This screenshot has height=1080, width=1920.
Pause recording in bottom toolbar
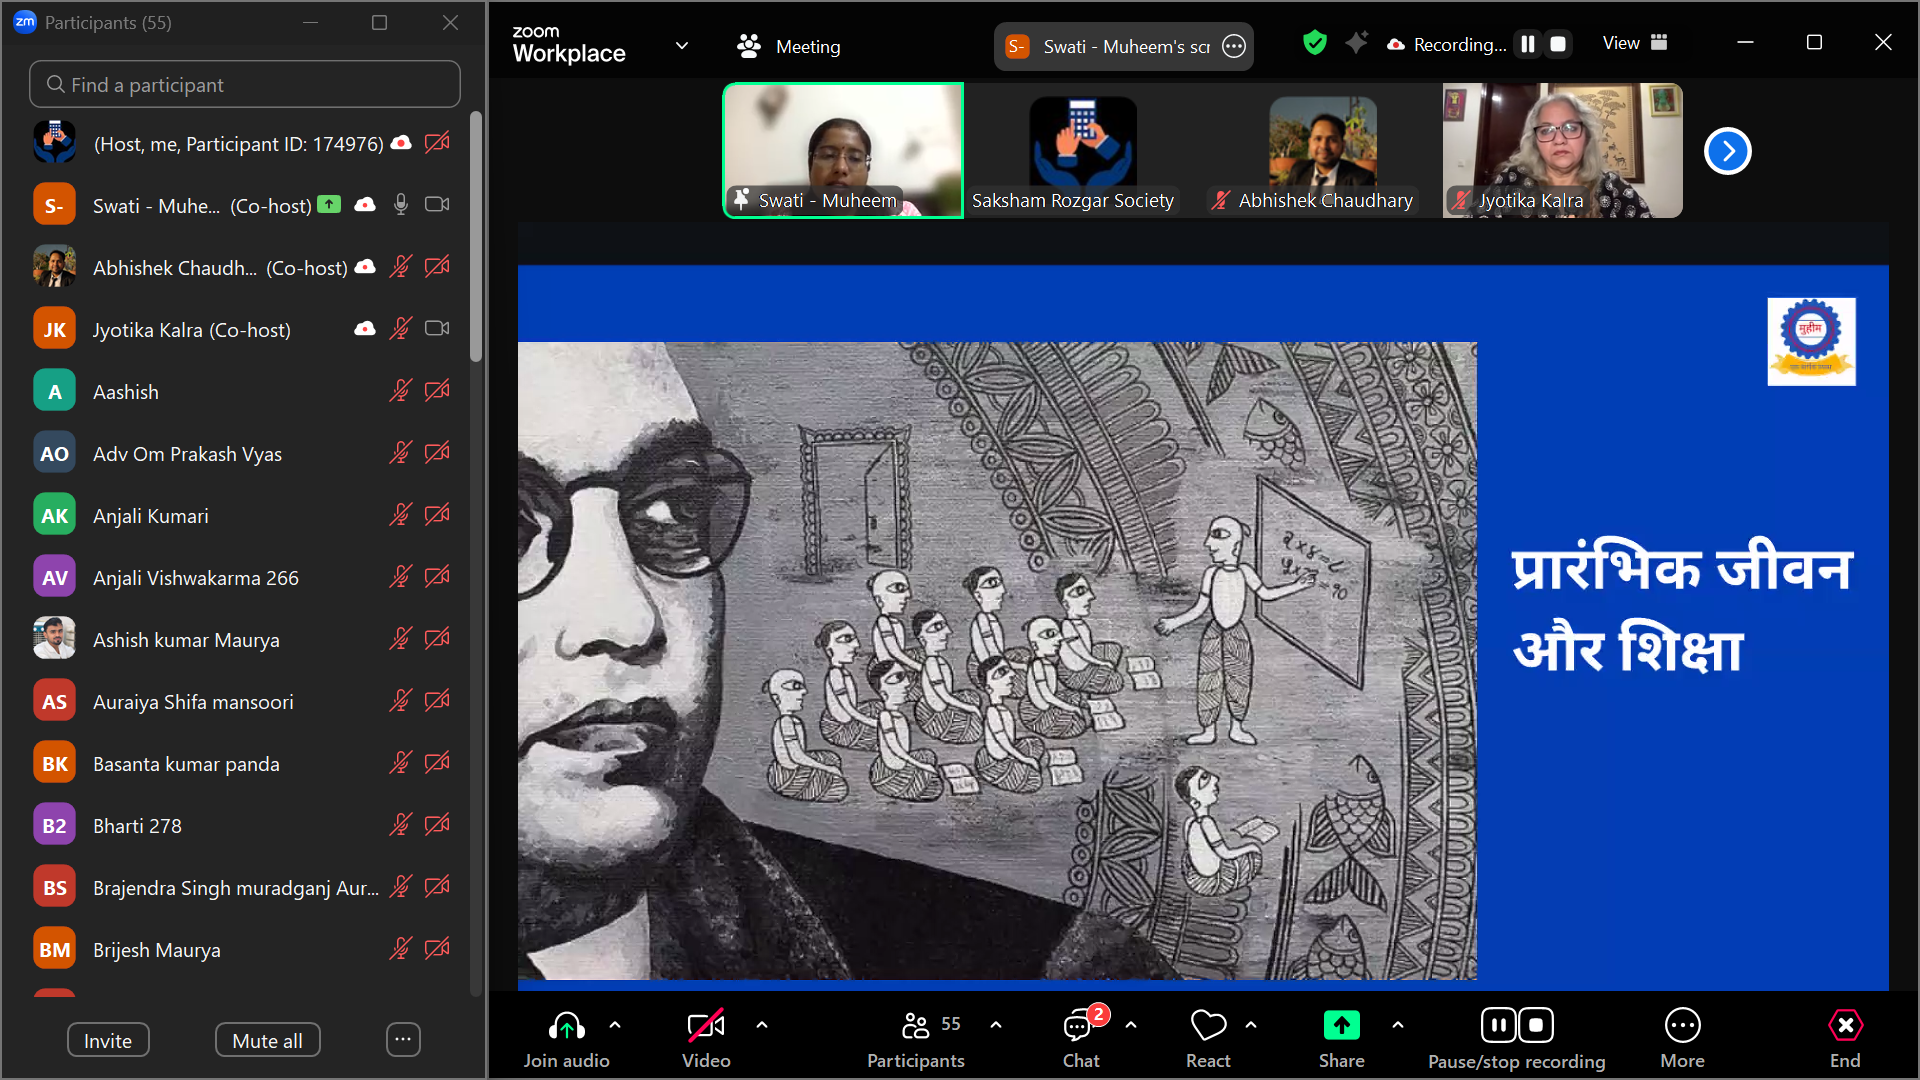[x=1498, y=1025]
